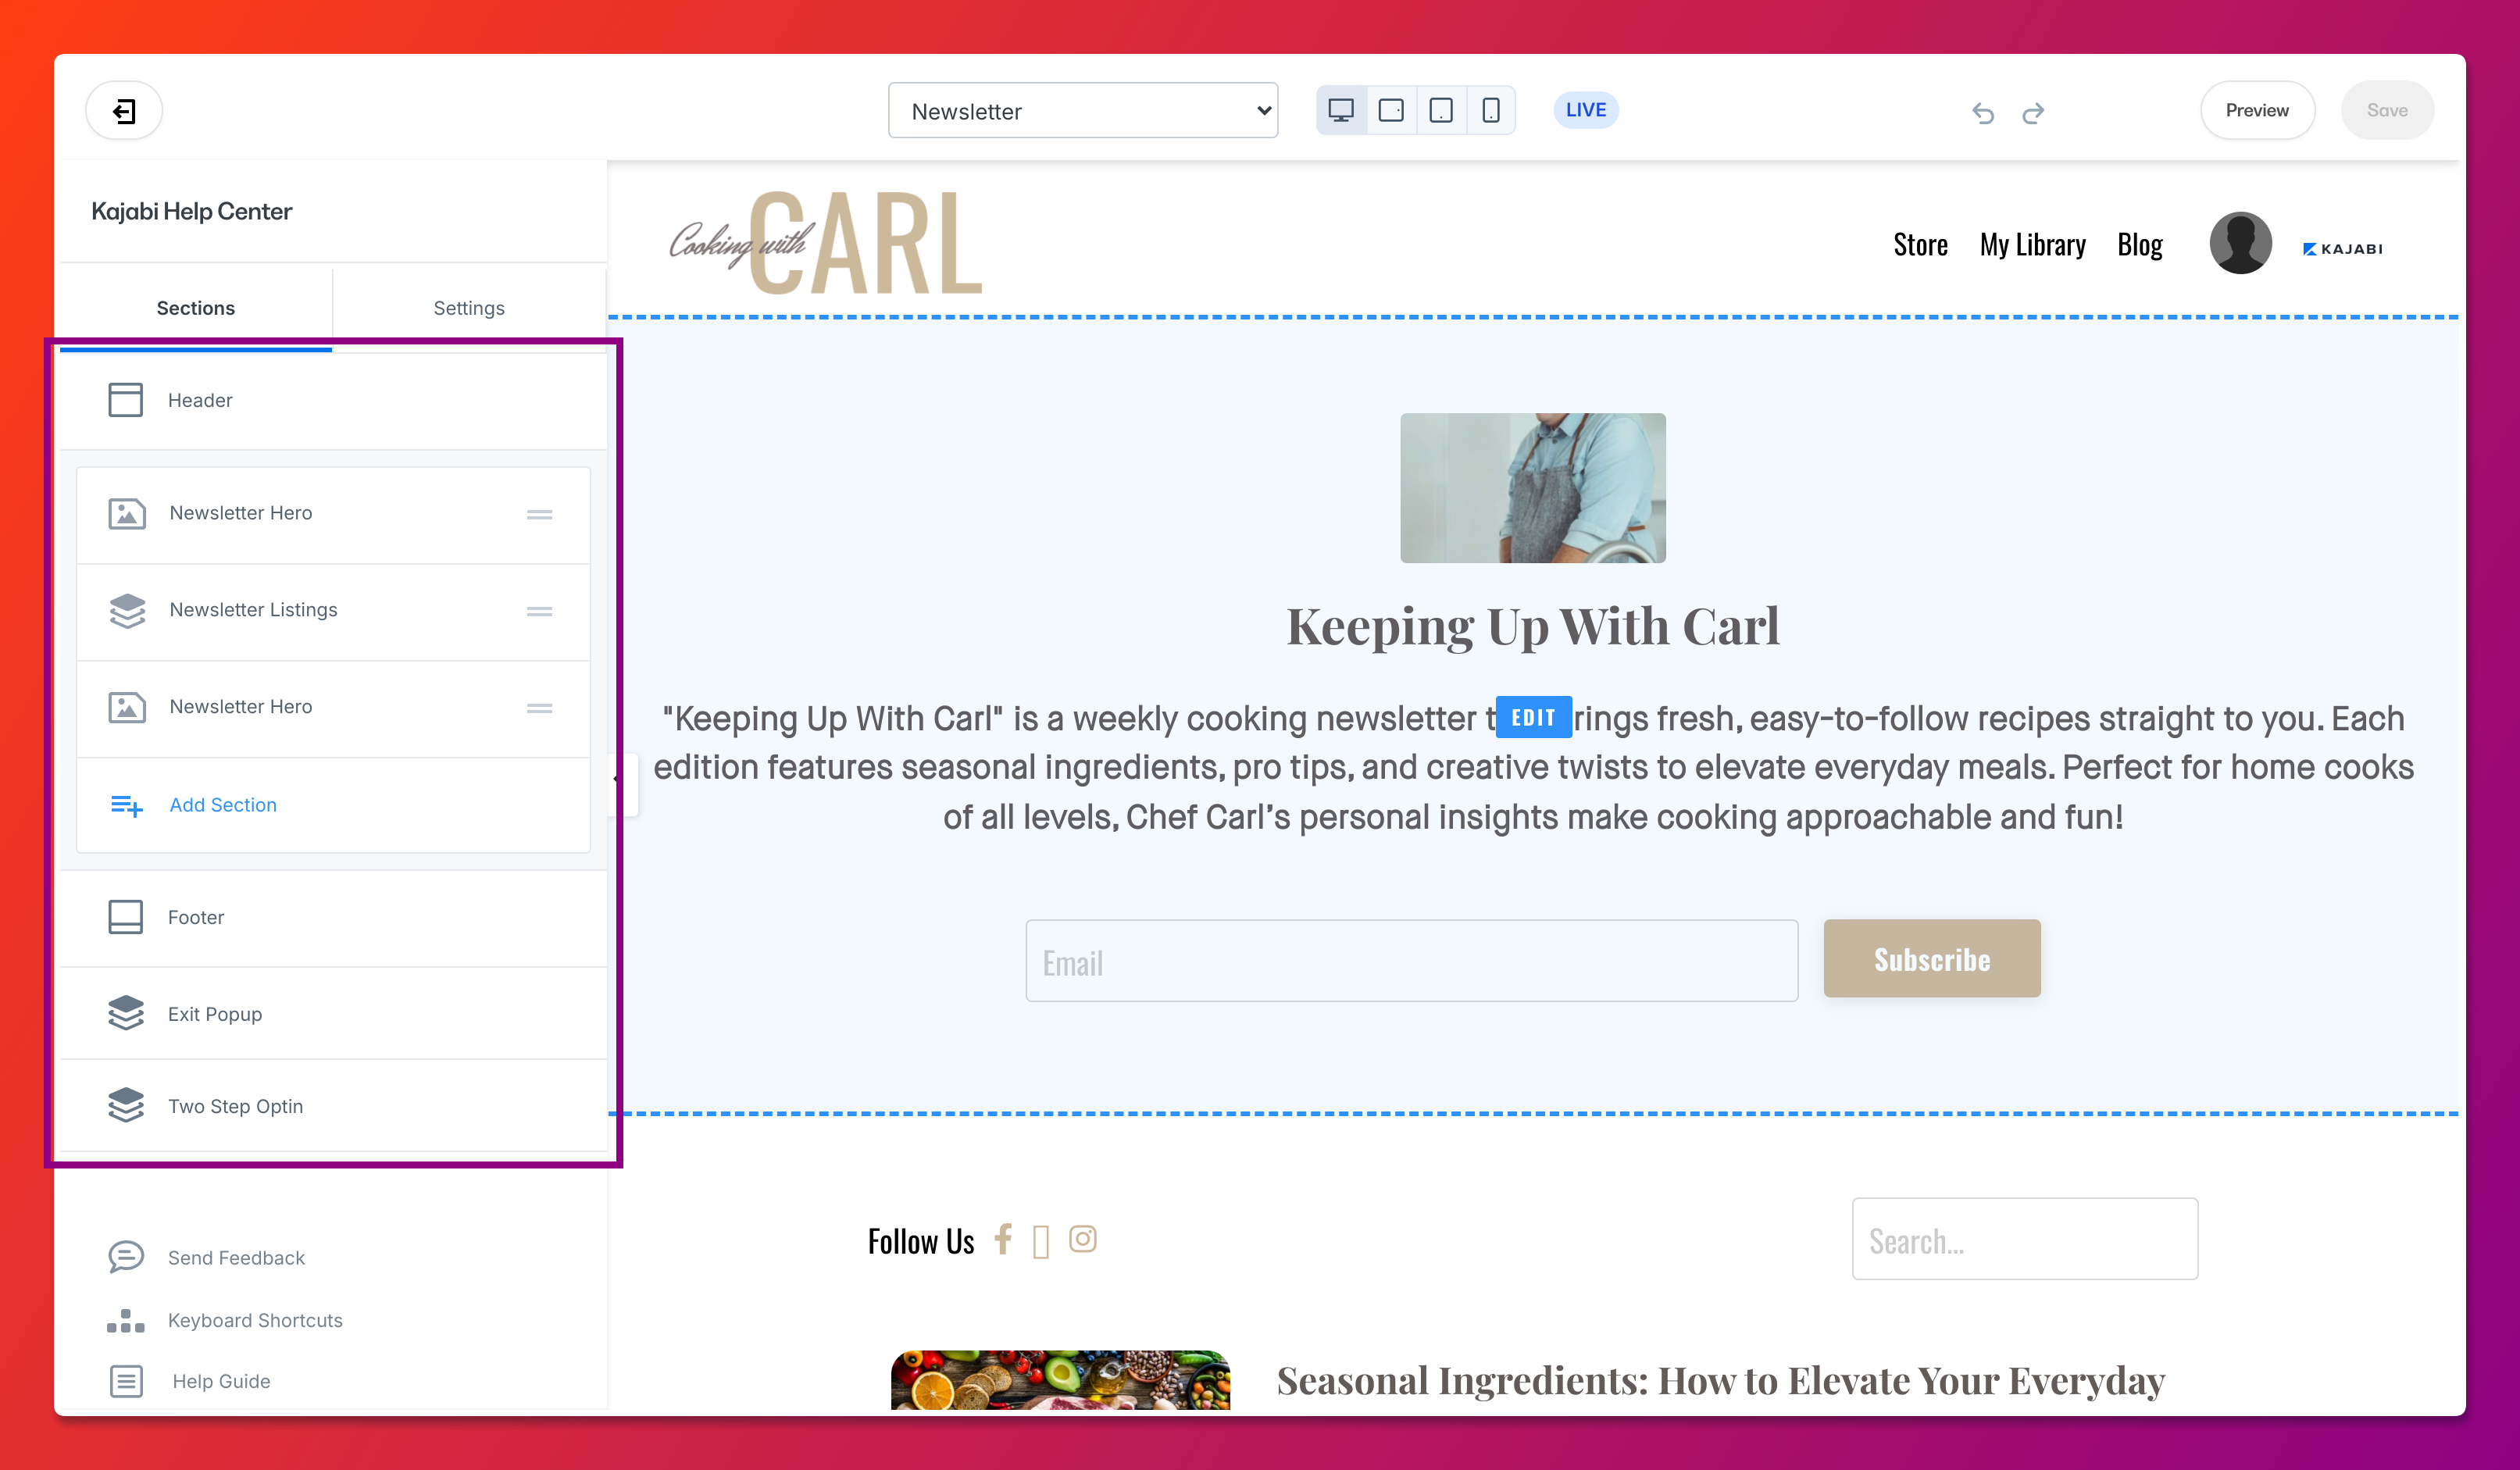Open the page Preview

pos(2257,111)
